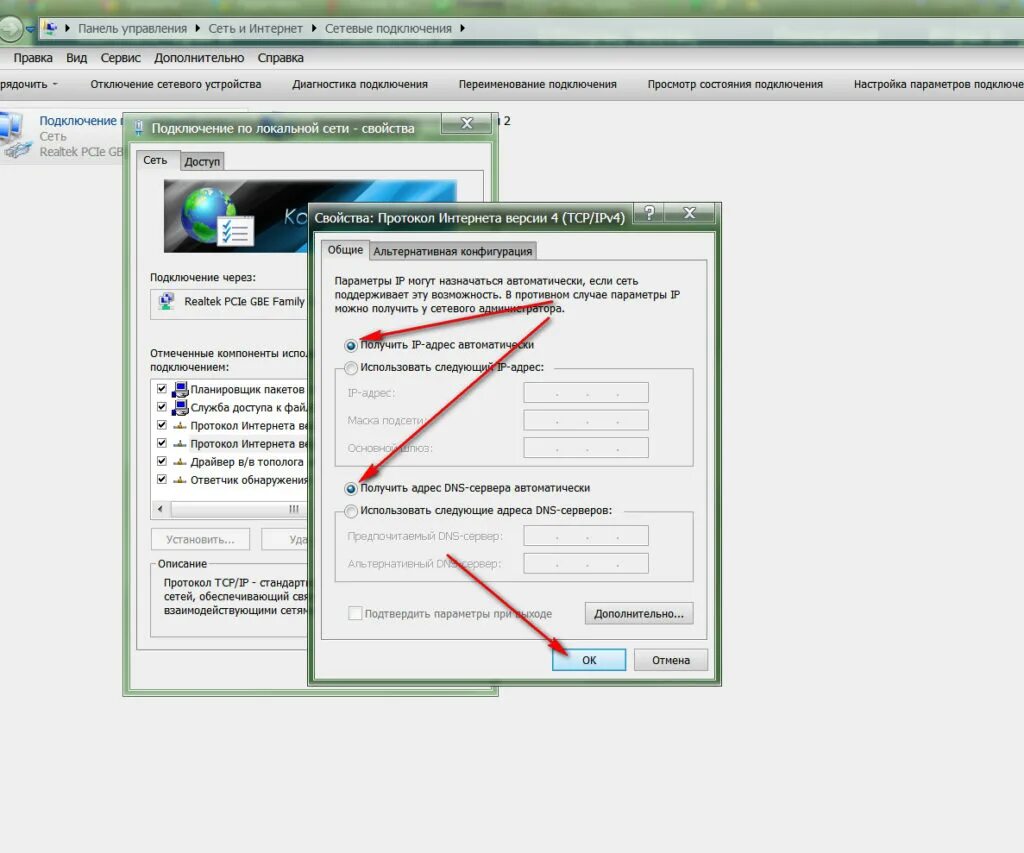Expand the arrow before 'Панель управления' breadcrumb

click(67, 28)
